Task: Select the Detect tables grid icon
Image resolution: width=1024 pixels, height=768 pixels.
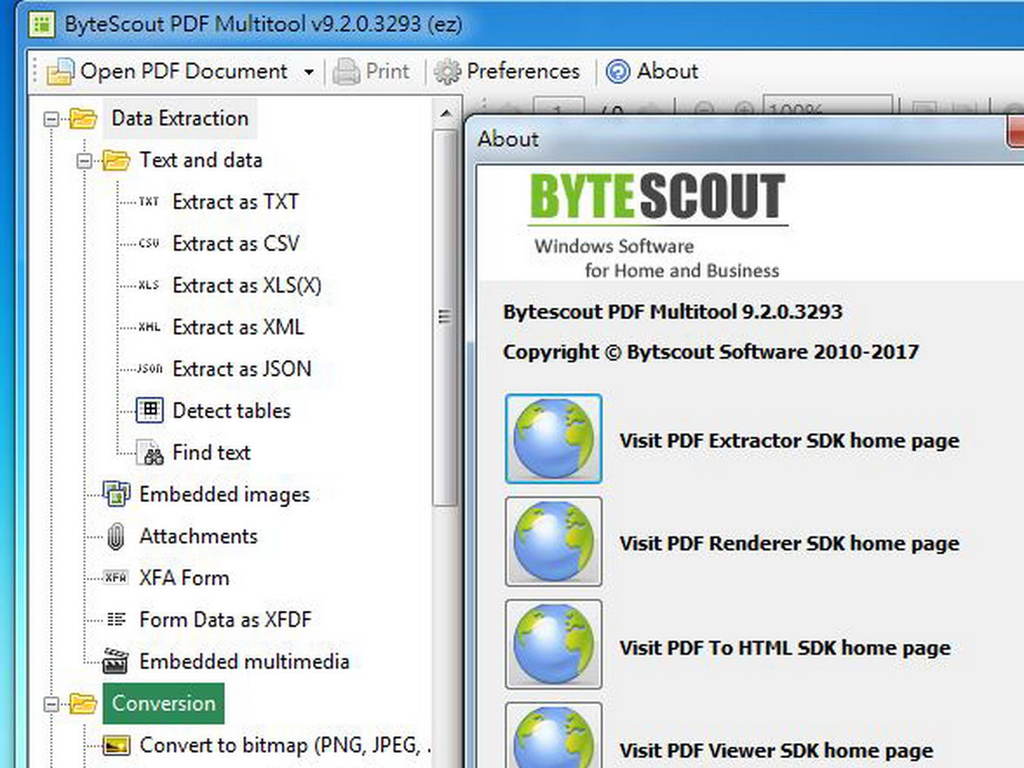Action: [150, 410]
